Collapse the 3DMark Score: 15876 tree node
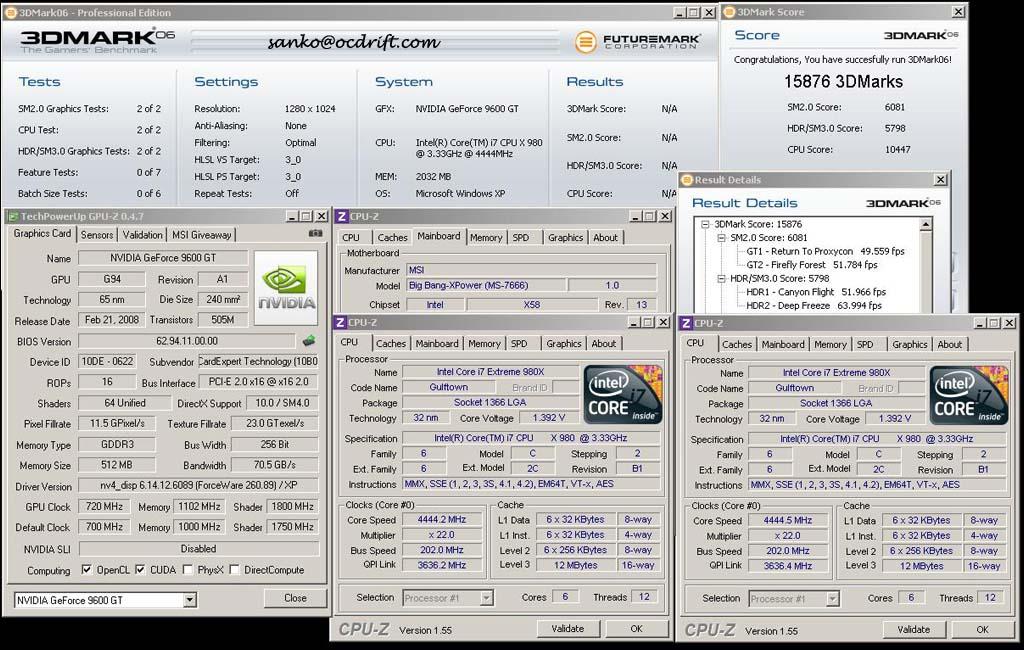Screen dimensions: 1024x650 pyautogui.click(x=705, y=224)
